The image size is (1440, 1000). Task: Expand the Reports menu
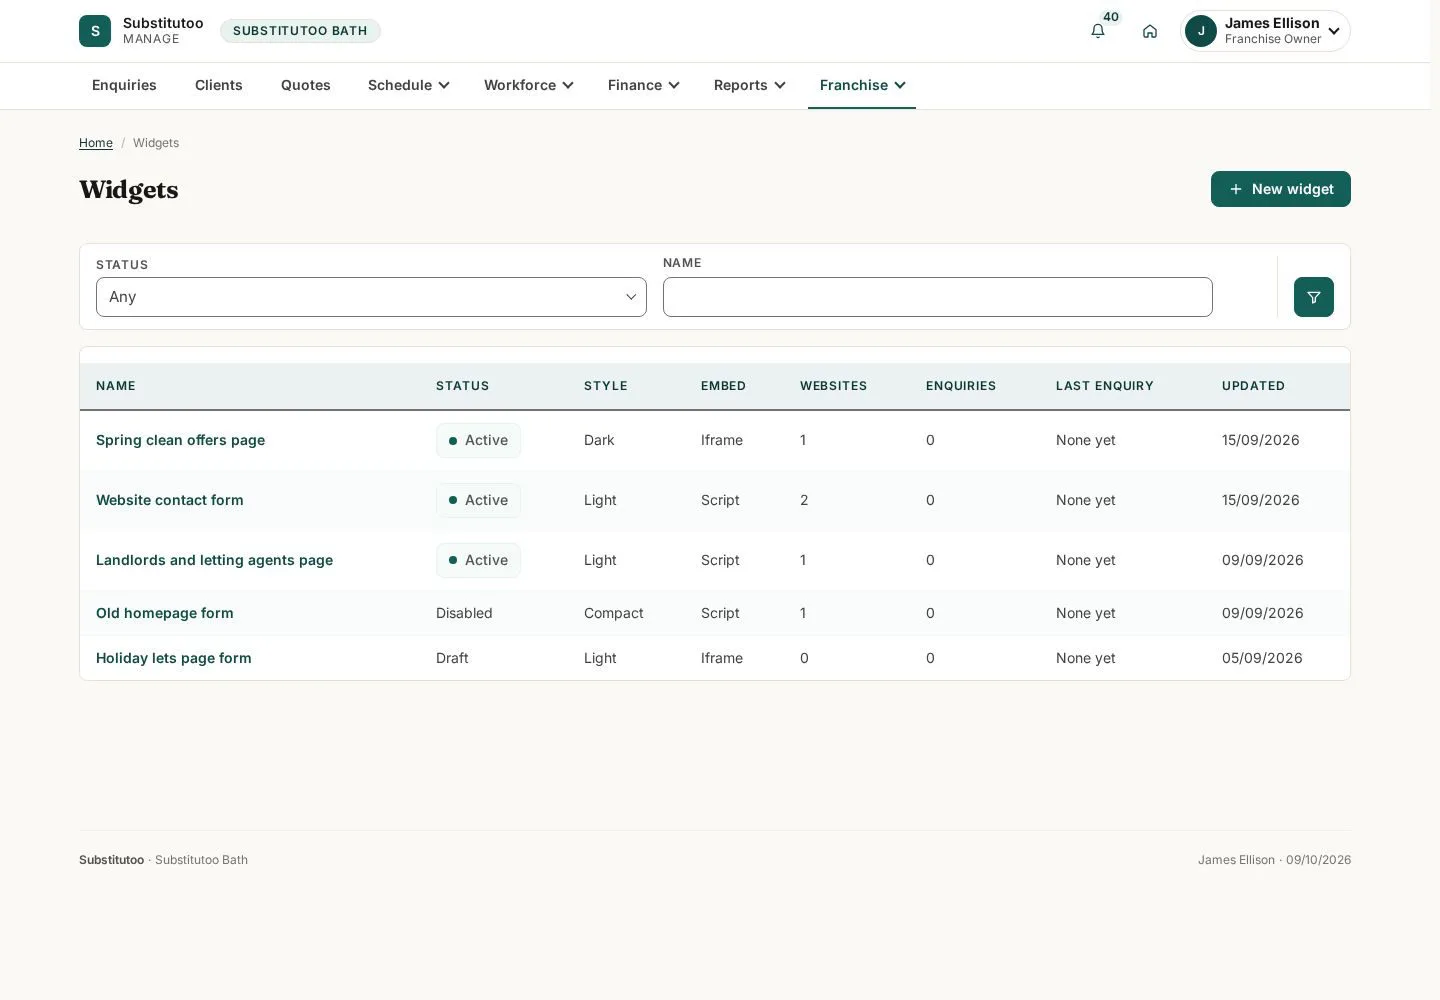pyautogui.click(x=749, y=85)
